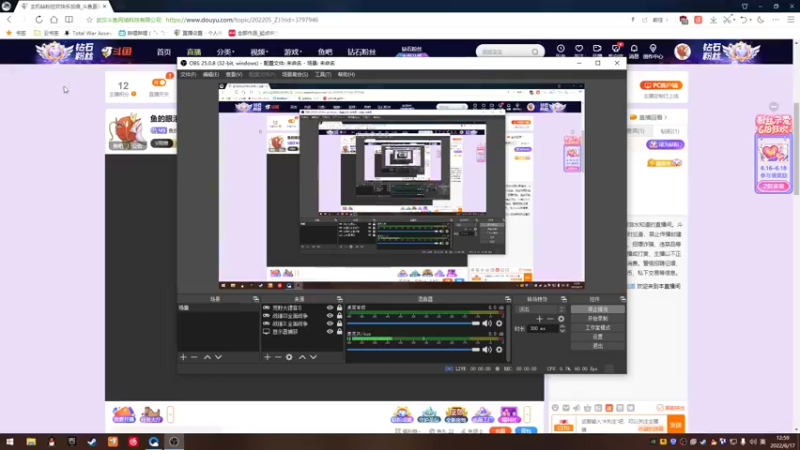Expand the 分类 dropdown in the Douyu navigation

click(225, 52)
